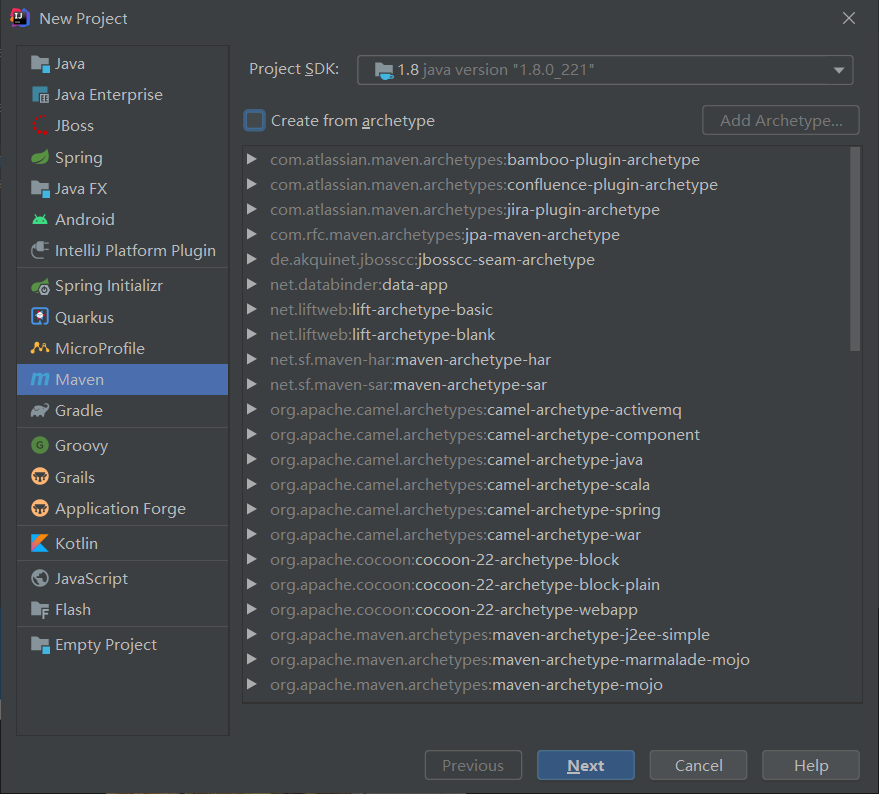Select Spring Initializr project type
Image resolution: width=879 pixels, height=794 pixels.
point(122,287)
